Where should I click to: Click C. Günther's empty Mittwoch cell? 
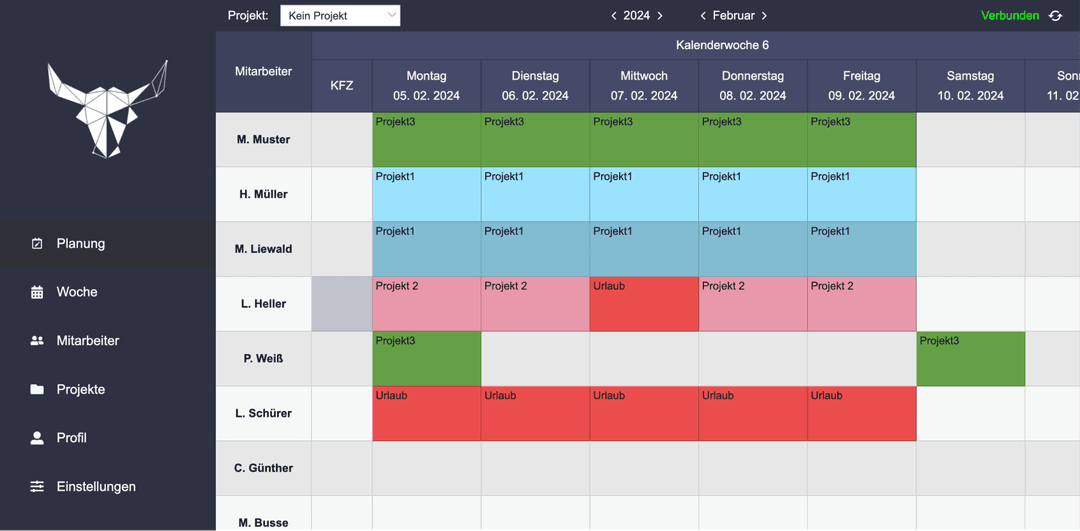point(644,468)
